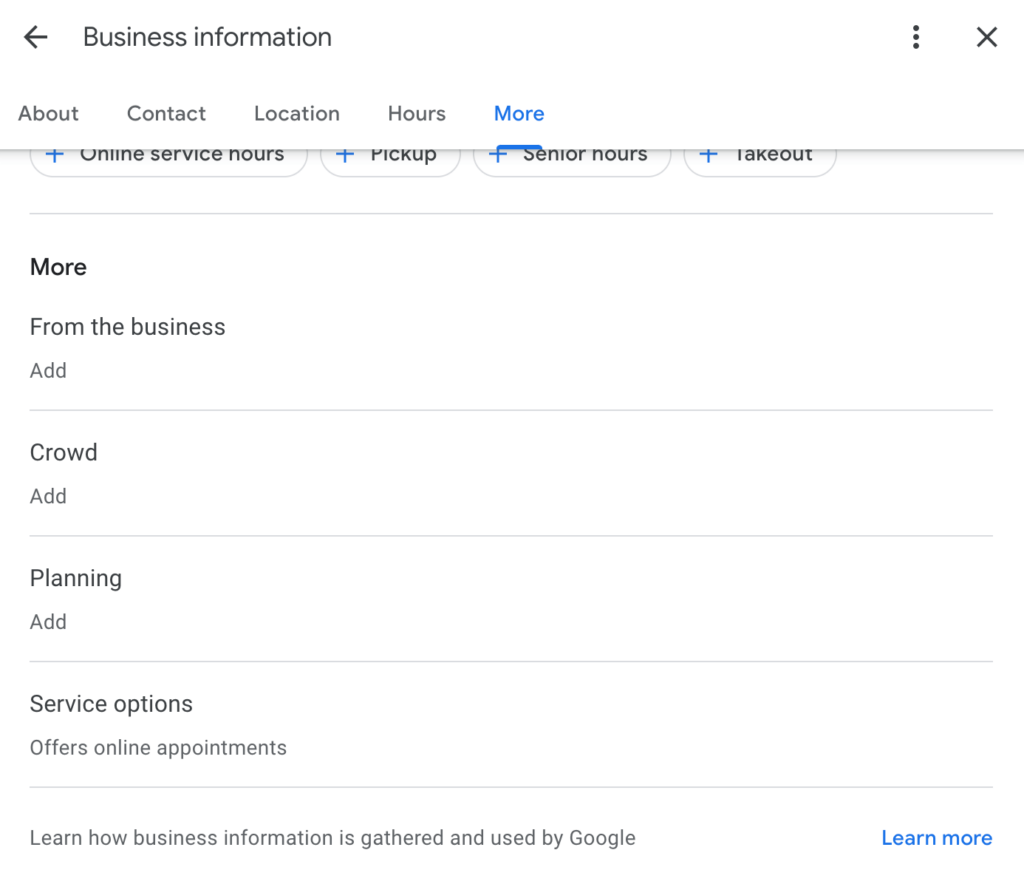The width and height of the screenshot is (1024, 884).
Task: Go back with the left arrow icon
Action: click(x=36, y=37)
